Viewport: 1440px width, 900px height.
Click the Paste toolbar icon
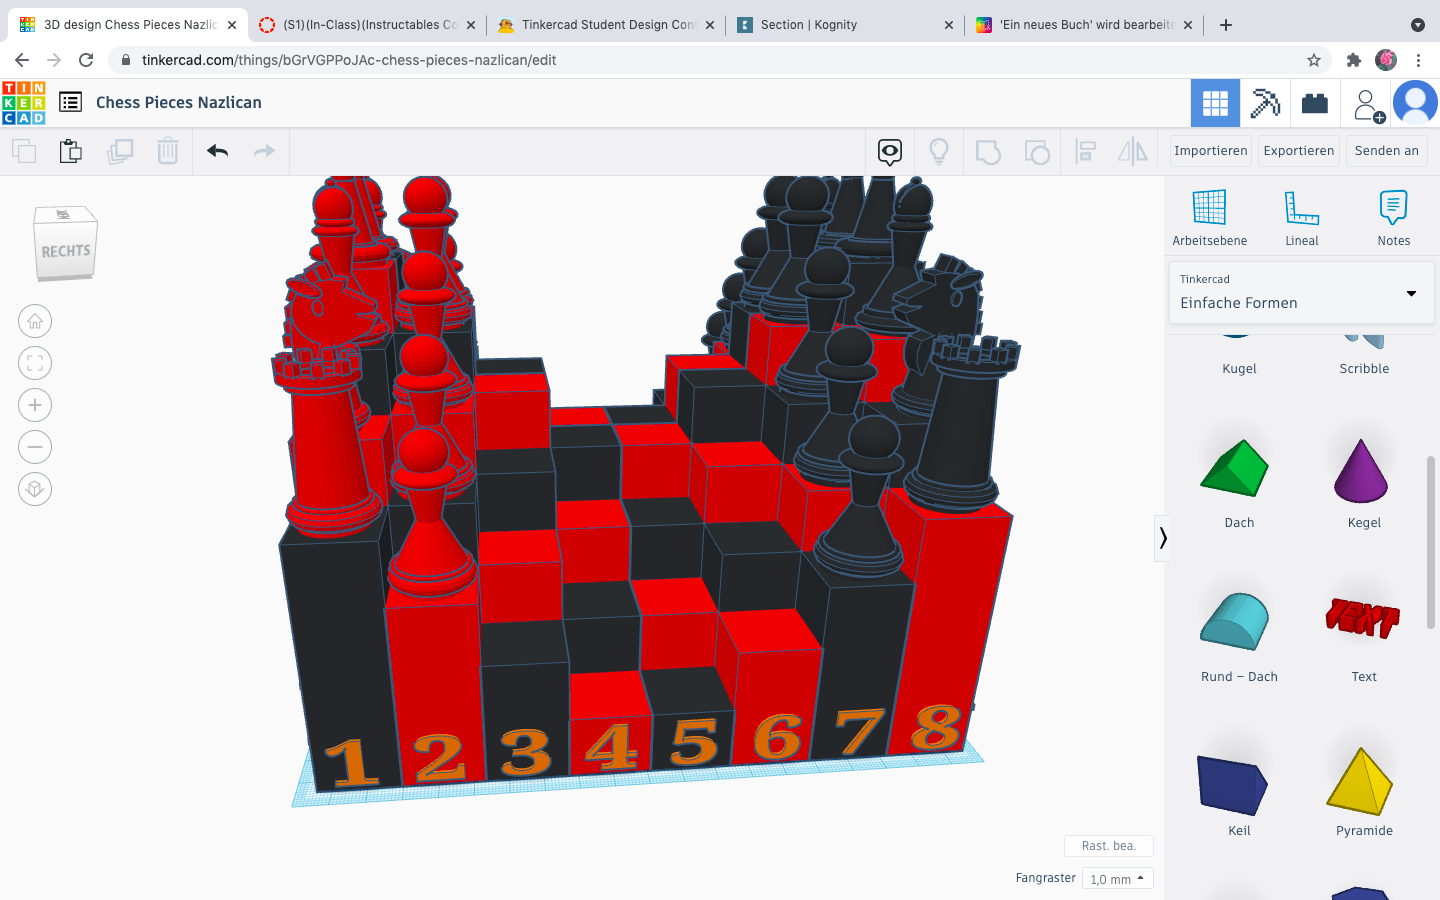click(x=71, y=152)
